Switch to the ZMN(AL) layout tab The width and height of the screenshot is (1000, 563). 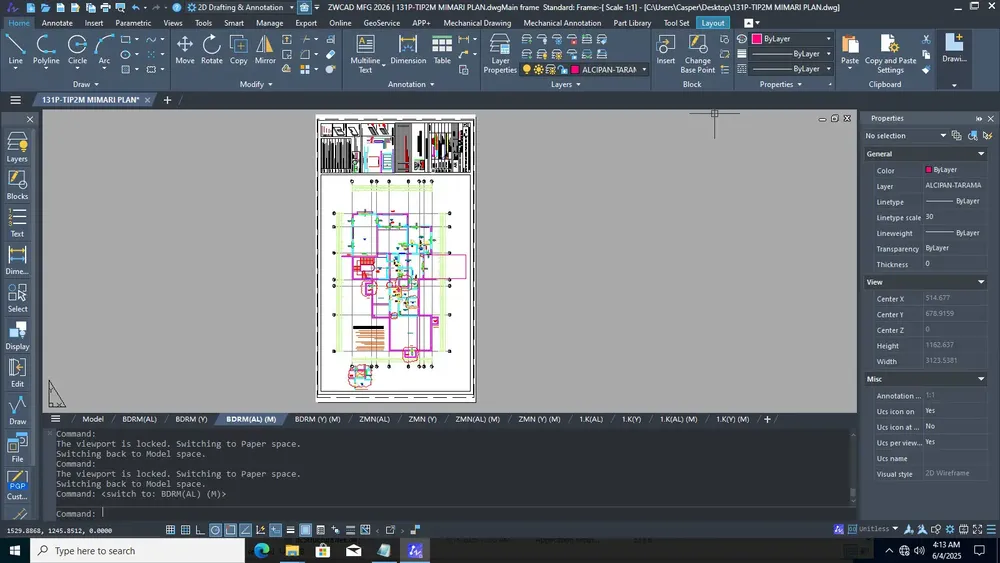click(374, 419)
